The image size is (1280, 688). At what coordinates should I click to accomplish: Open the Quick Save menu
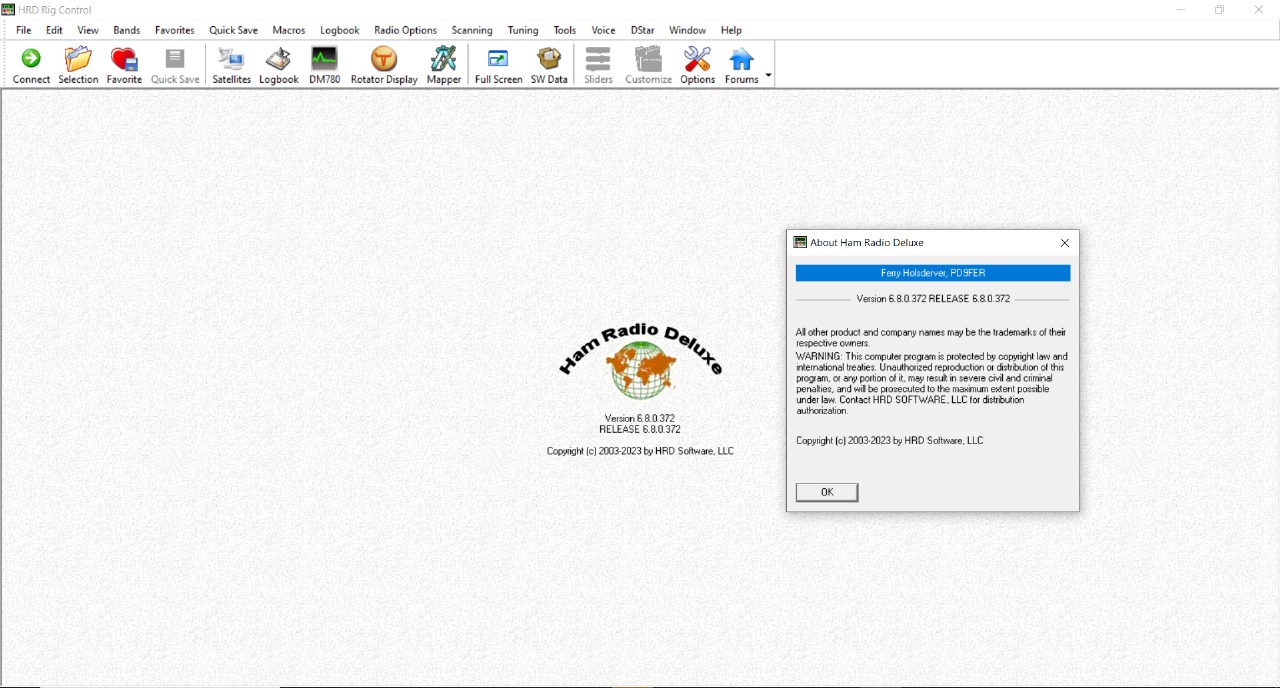(233, 30)
